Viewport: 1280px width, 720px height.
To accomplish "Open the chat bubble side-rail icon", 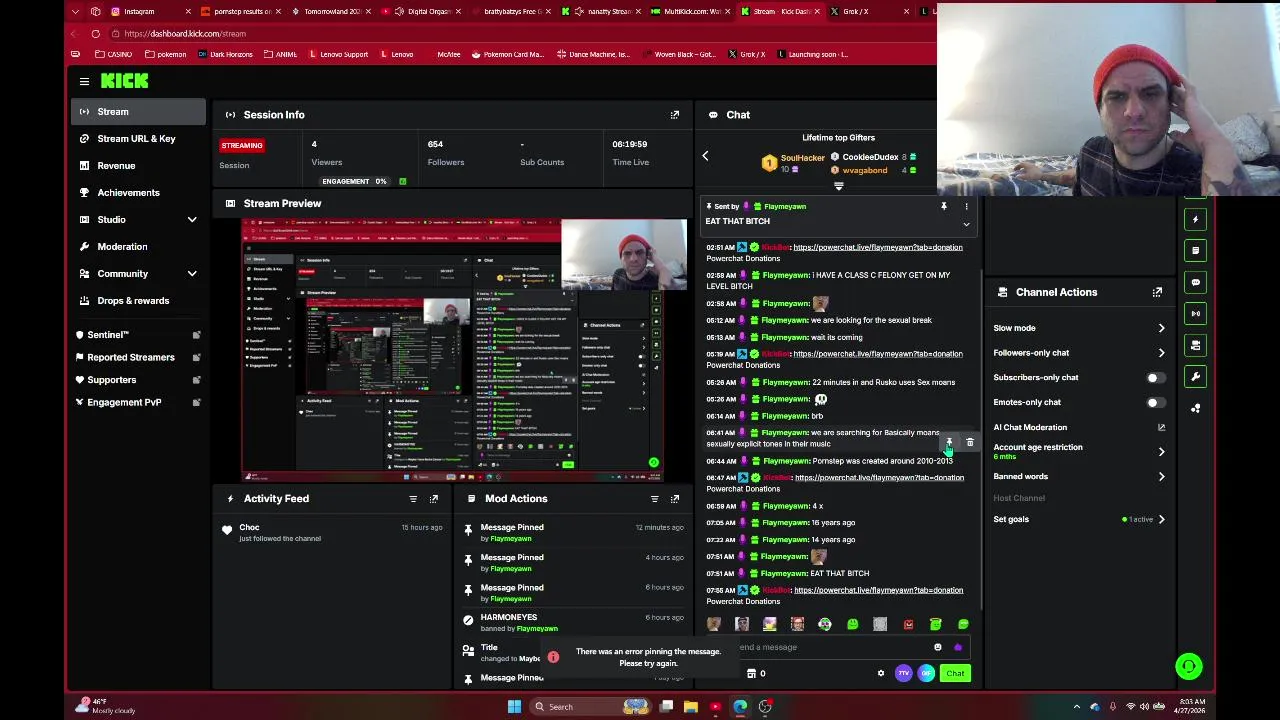I will [x=1195, y=282].
